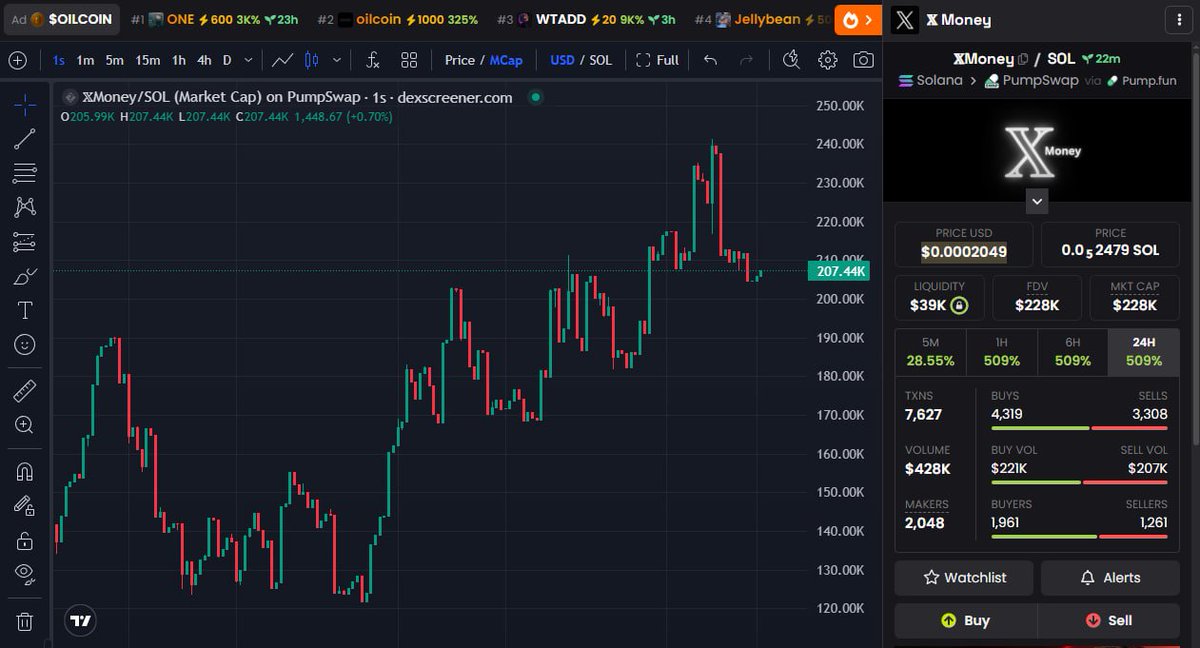Select the 24H stats tab
This screenshot has height=648, width=1200.
1144,352
